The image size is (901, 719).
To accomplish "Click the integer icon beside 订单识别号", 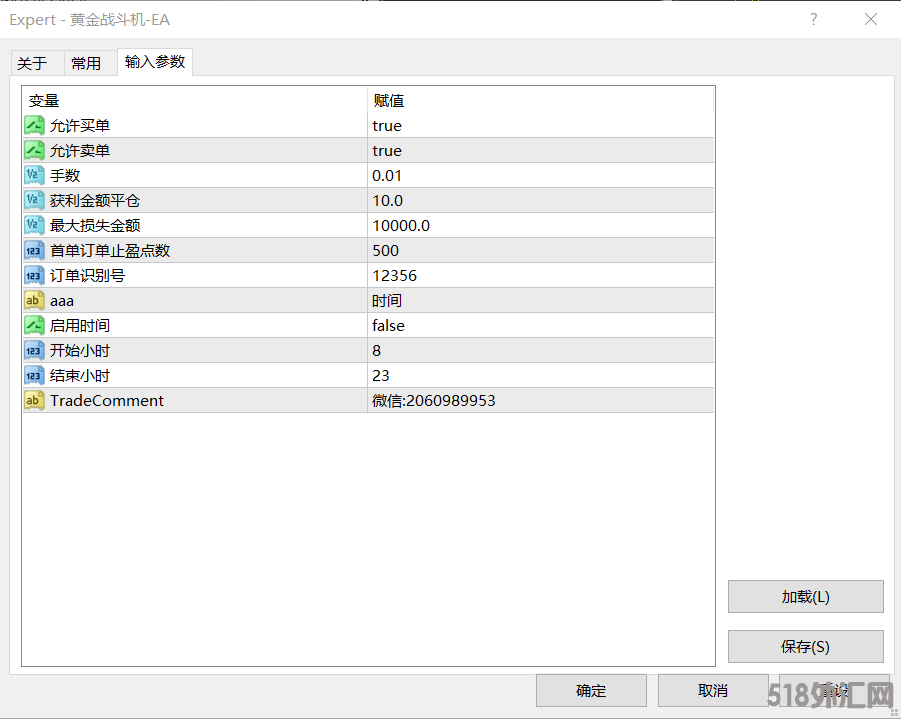I will 34,276.
